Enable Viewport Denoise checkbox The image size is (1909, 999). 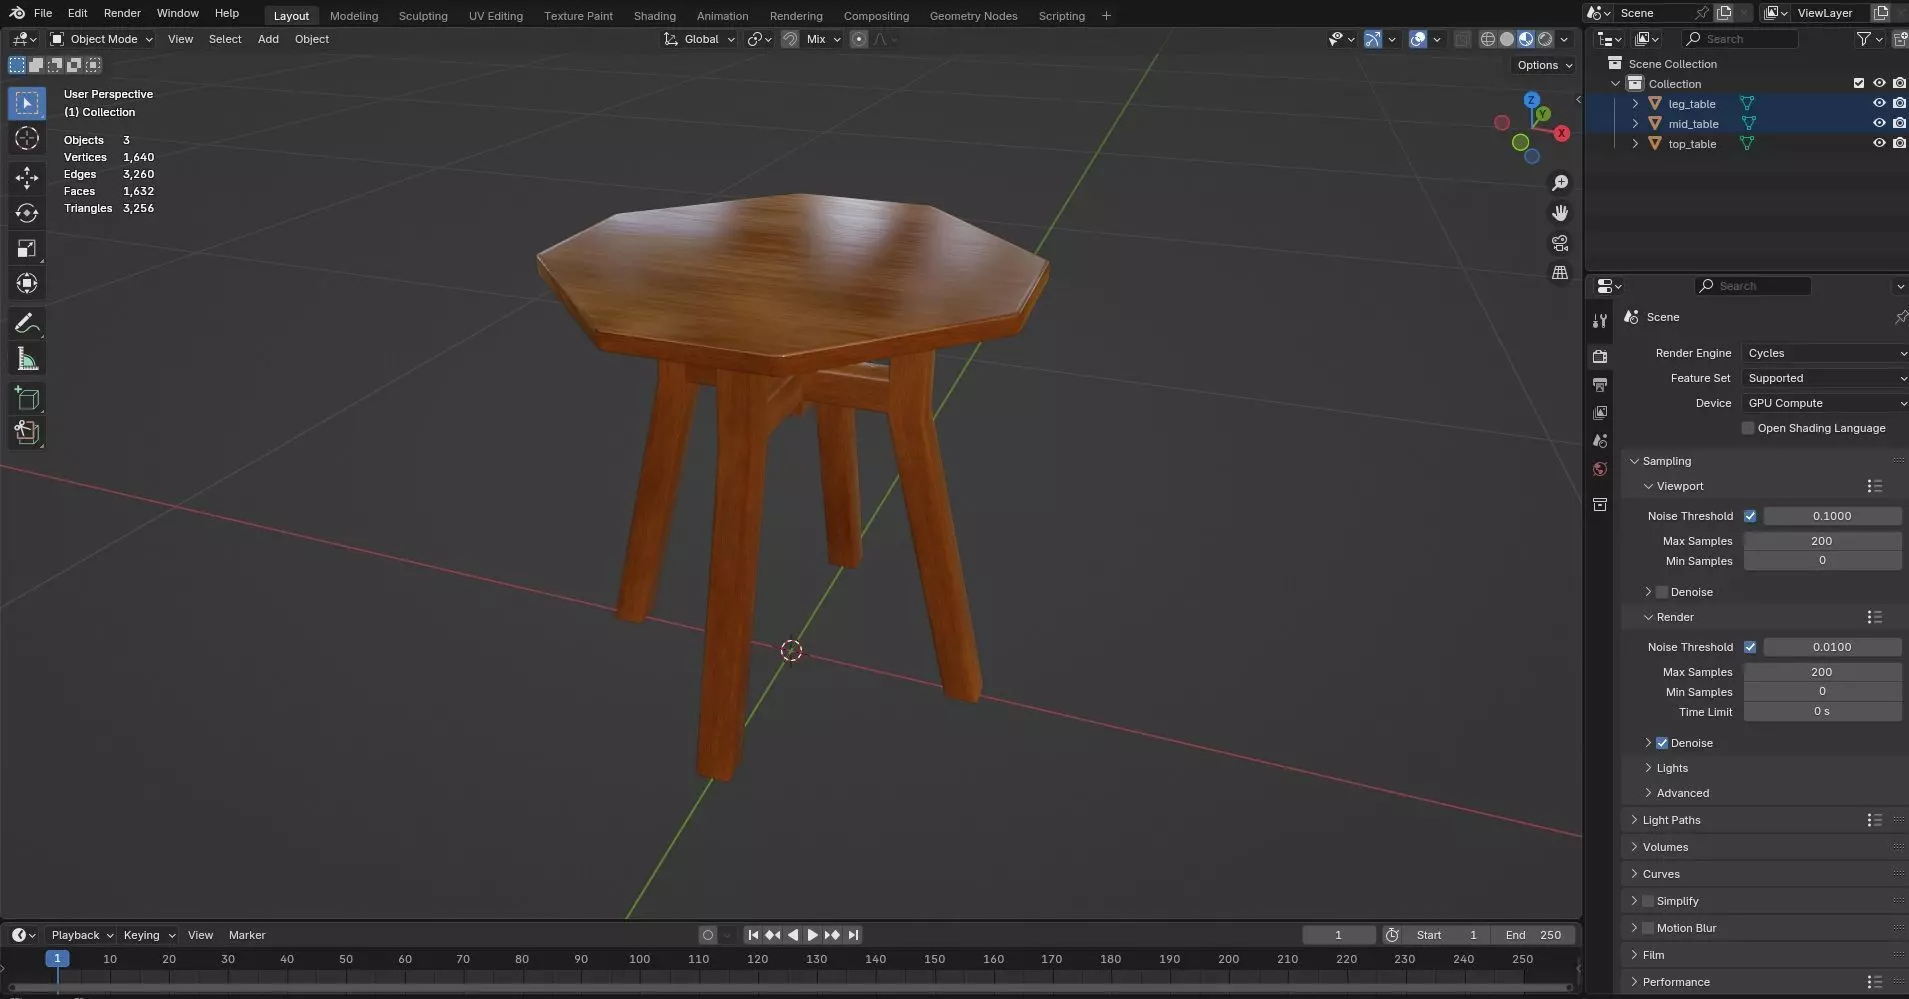pos(1662,592)
